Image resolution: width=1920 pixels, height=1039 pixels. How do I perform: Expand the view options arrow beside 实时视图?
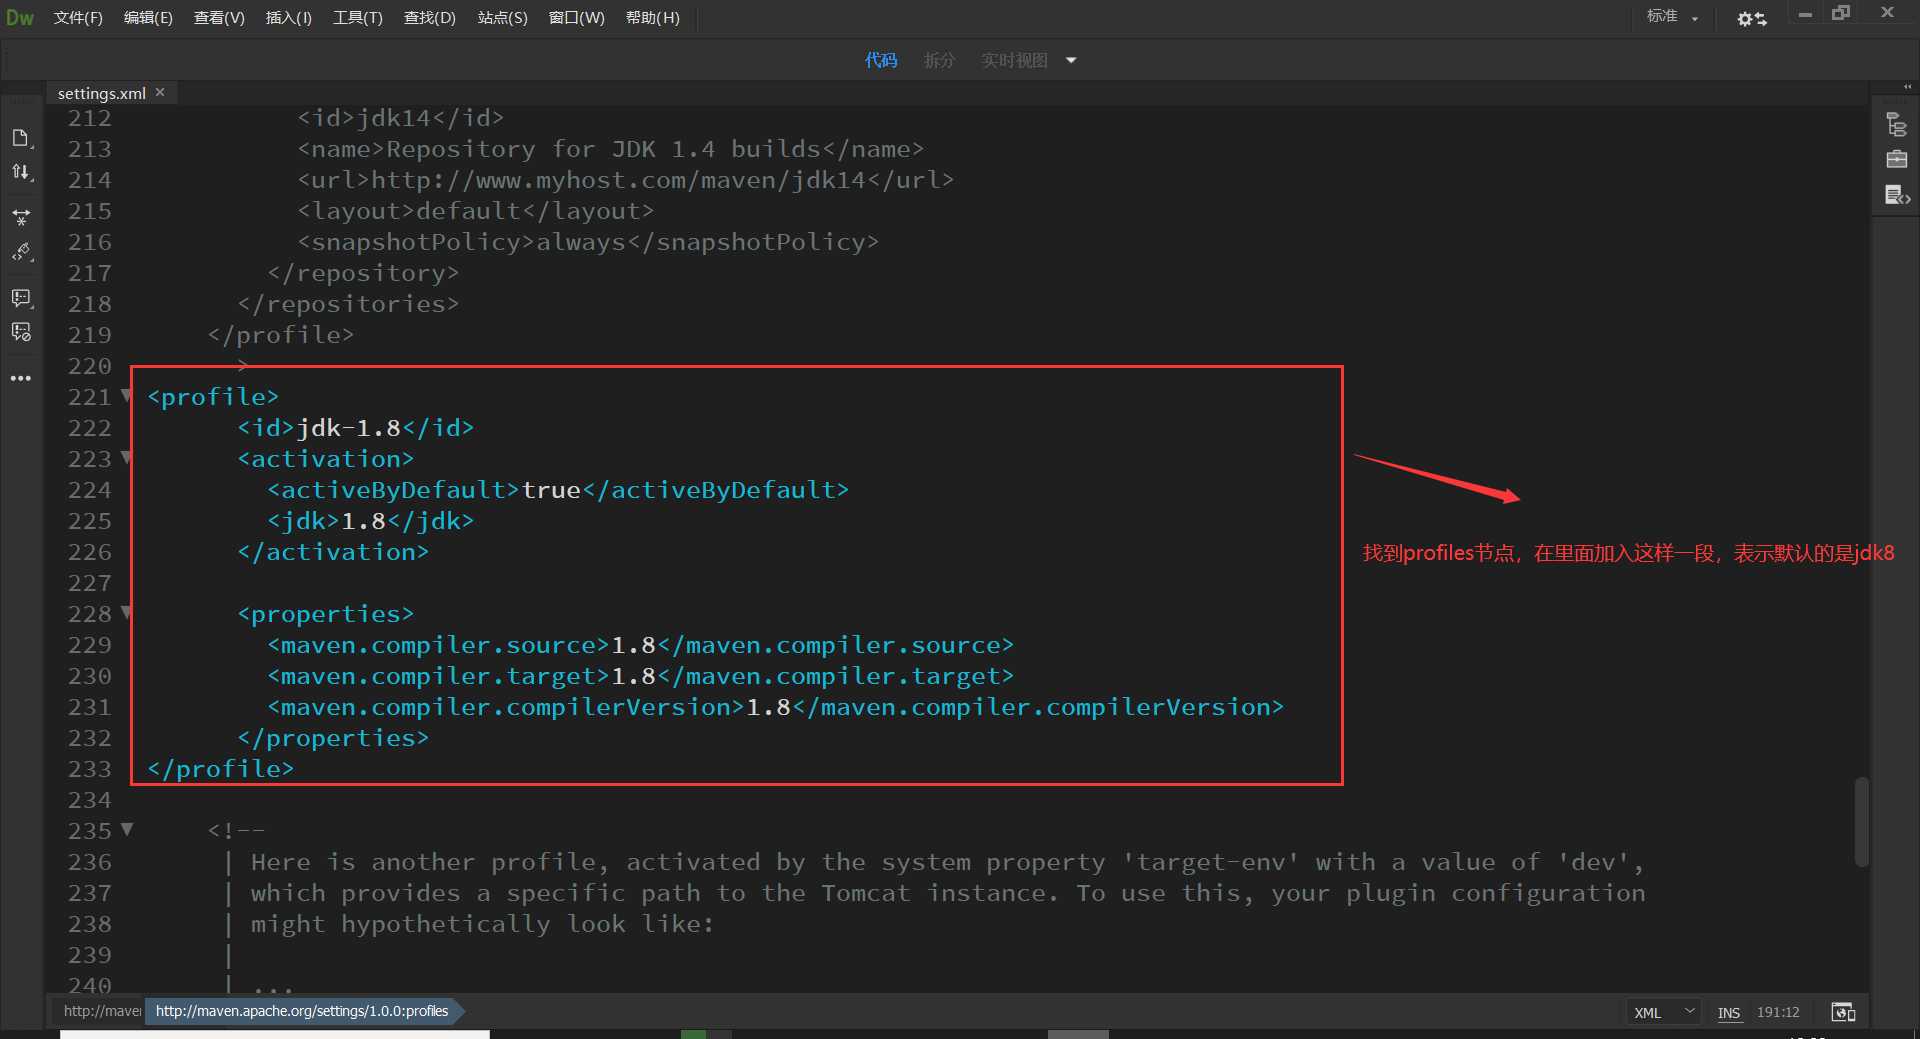(1071, 60)
